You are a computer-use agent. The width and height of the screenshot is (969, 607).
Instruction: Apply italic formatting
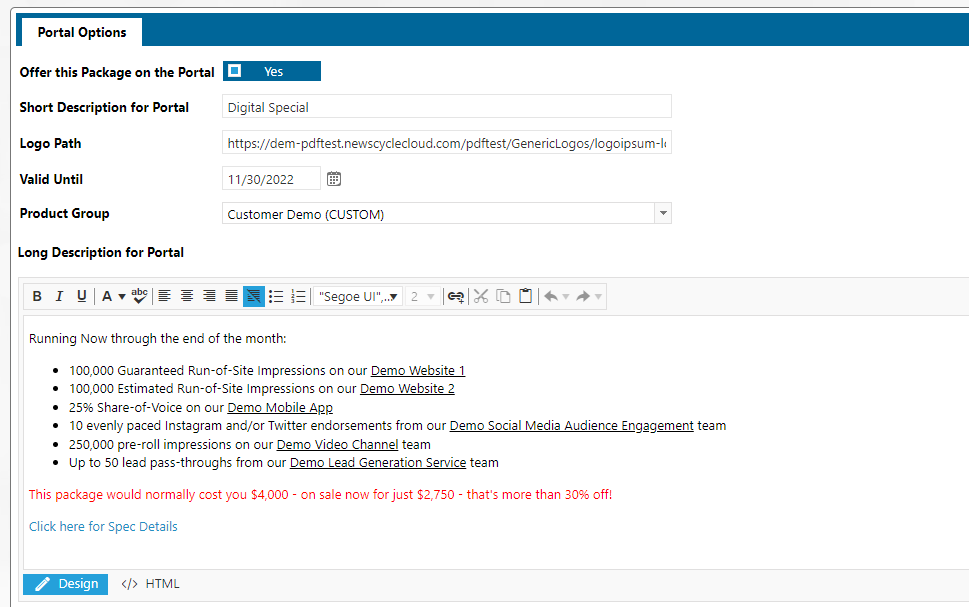[x=59, y=296]
